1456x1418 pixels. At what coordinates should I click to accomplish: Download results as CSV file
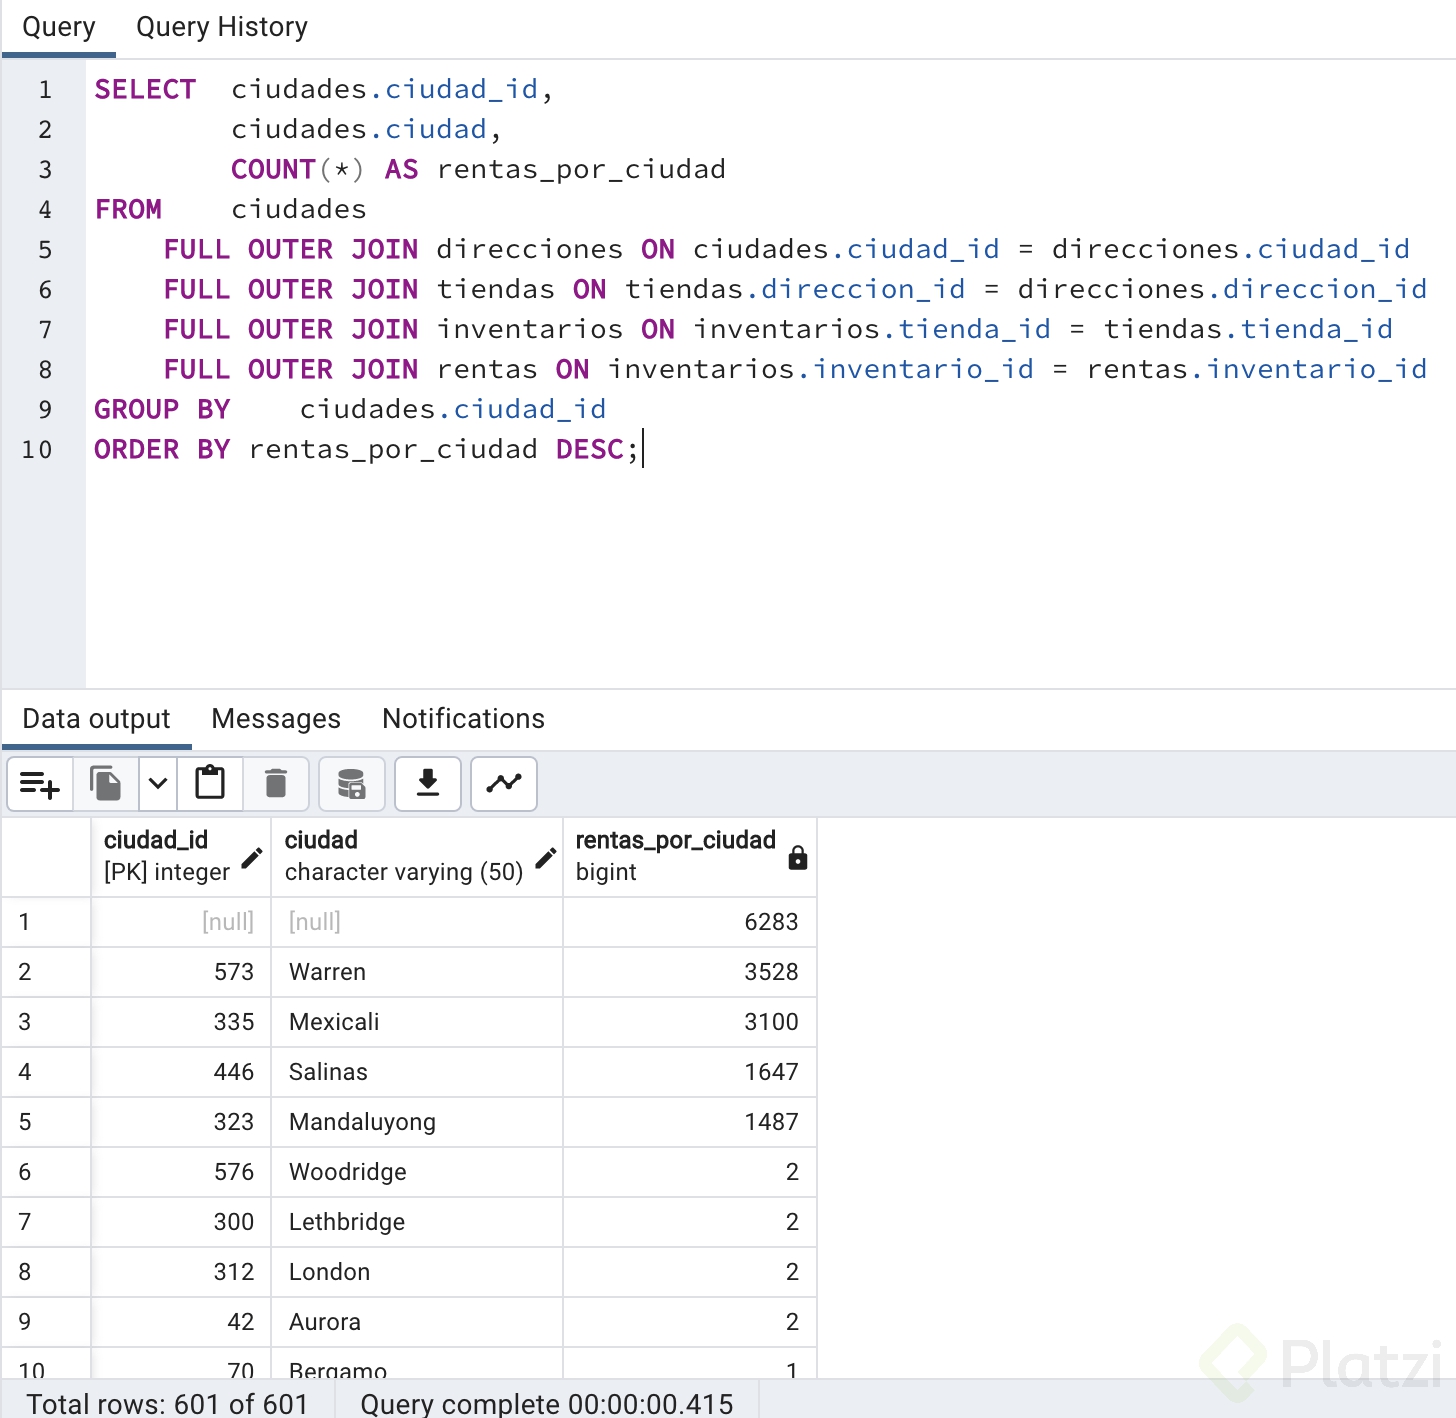click(x=428, y=784)
